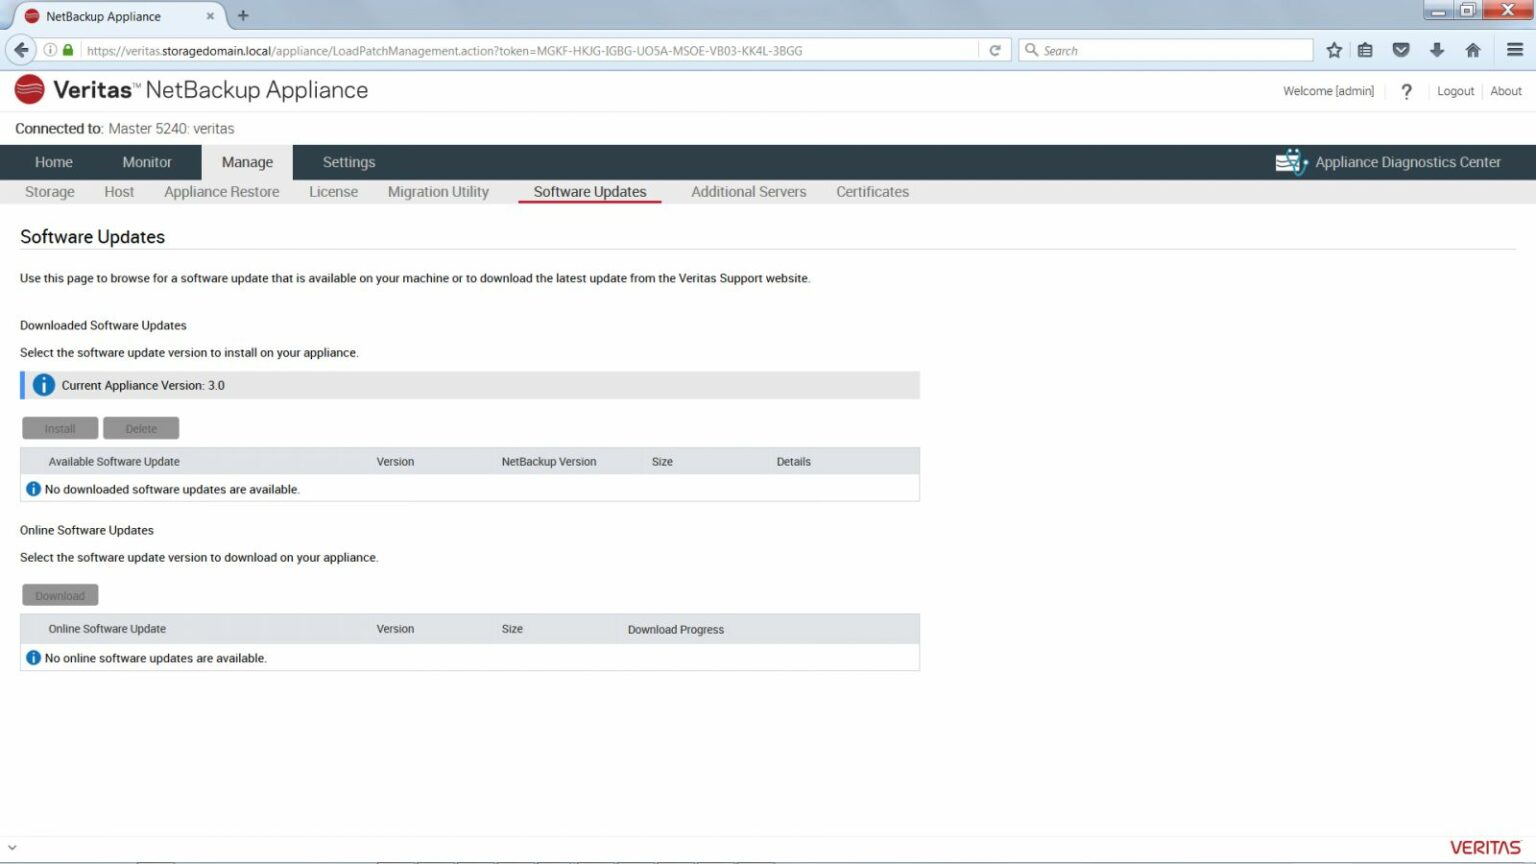This screenshot has width=1536, height=864.
Task: Click the Online Software Update column header
Action: pyautogui.click(x=107, y=629)
